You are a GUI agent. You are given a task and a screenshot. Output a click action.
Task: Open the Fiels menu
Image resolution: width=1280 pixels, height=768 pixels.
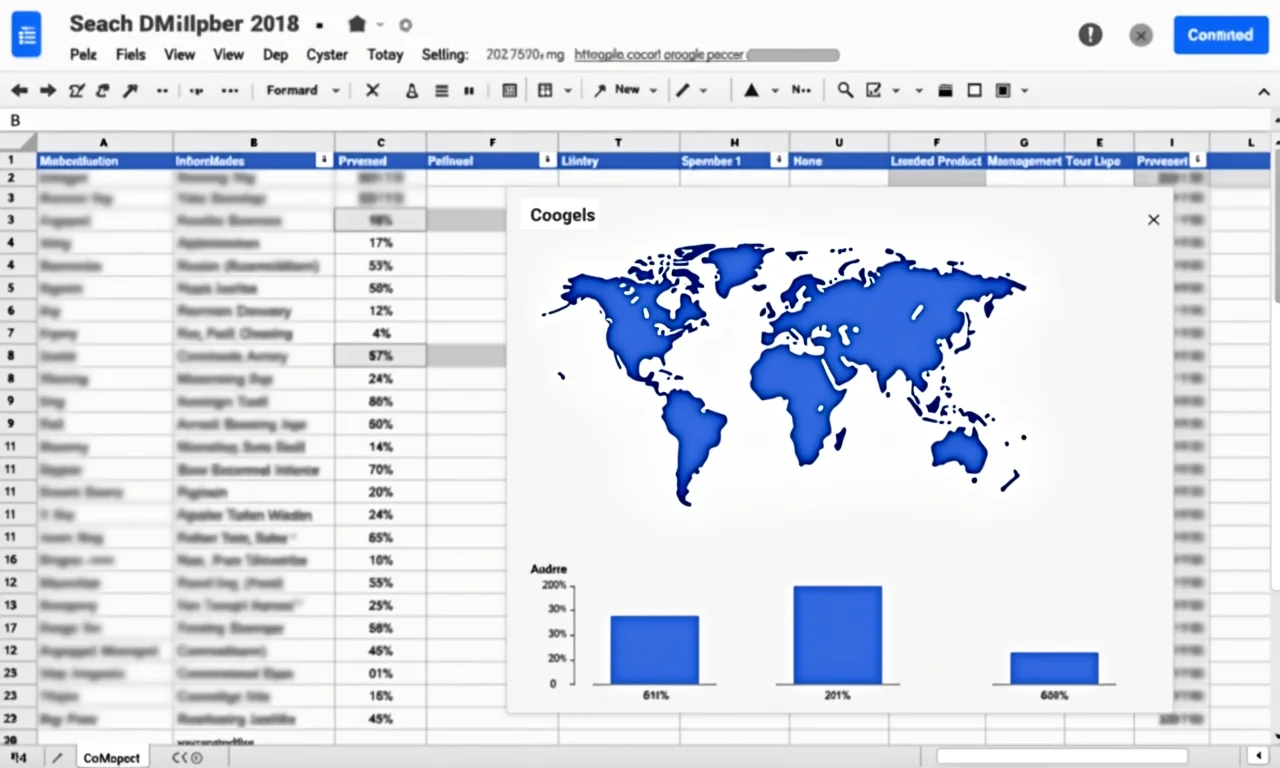tap(130, 55)
